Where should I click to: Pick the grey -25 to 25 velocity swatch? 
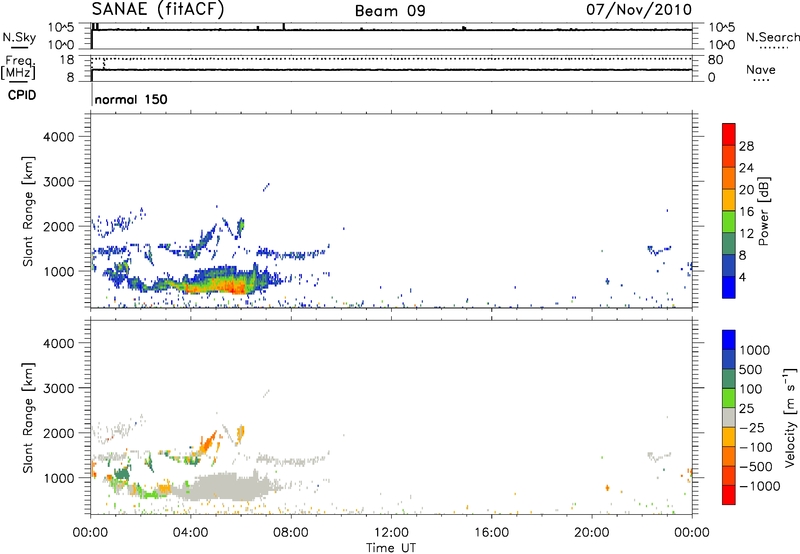pos(729,418)
